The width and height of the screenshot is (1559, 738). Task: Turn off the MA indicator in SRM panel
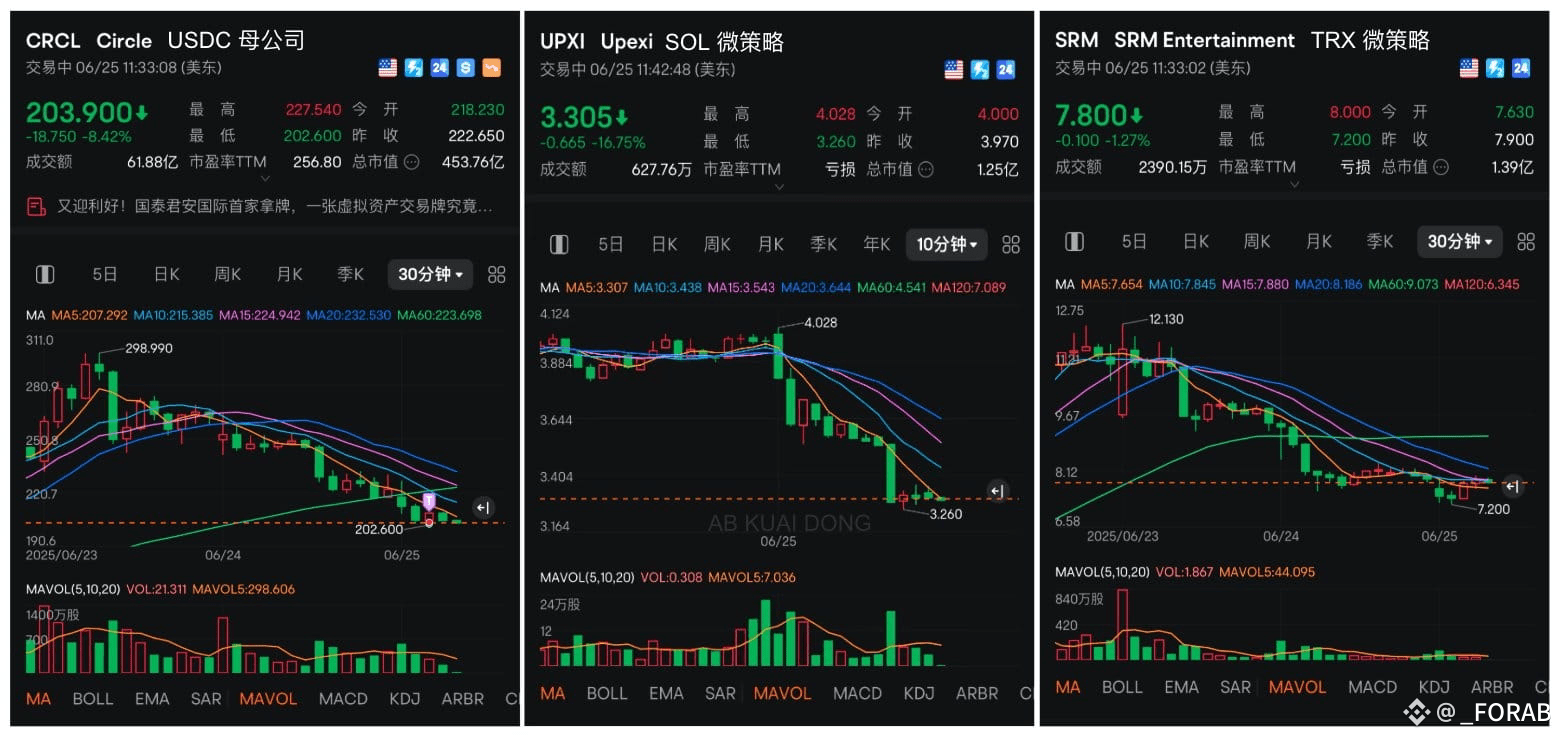[1068, 687]
